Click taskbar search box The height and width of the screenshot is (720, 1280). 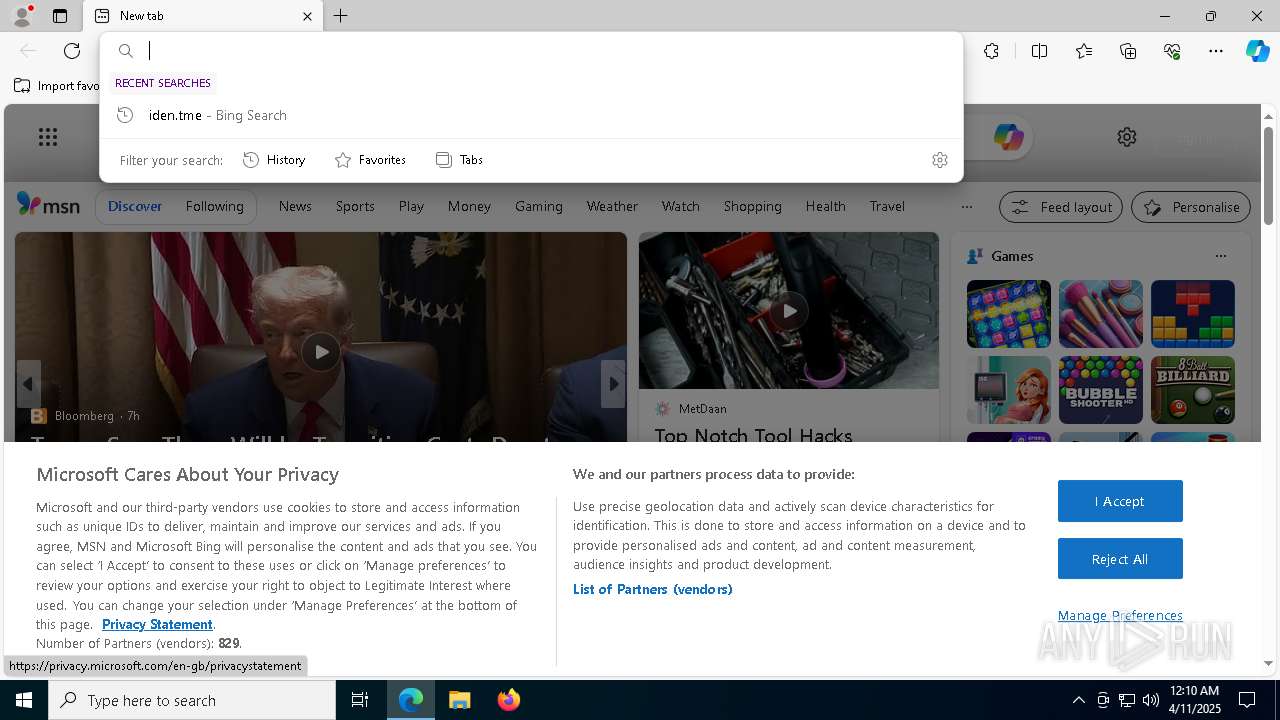click(x=192, y=700)
